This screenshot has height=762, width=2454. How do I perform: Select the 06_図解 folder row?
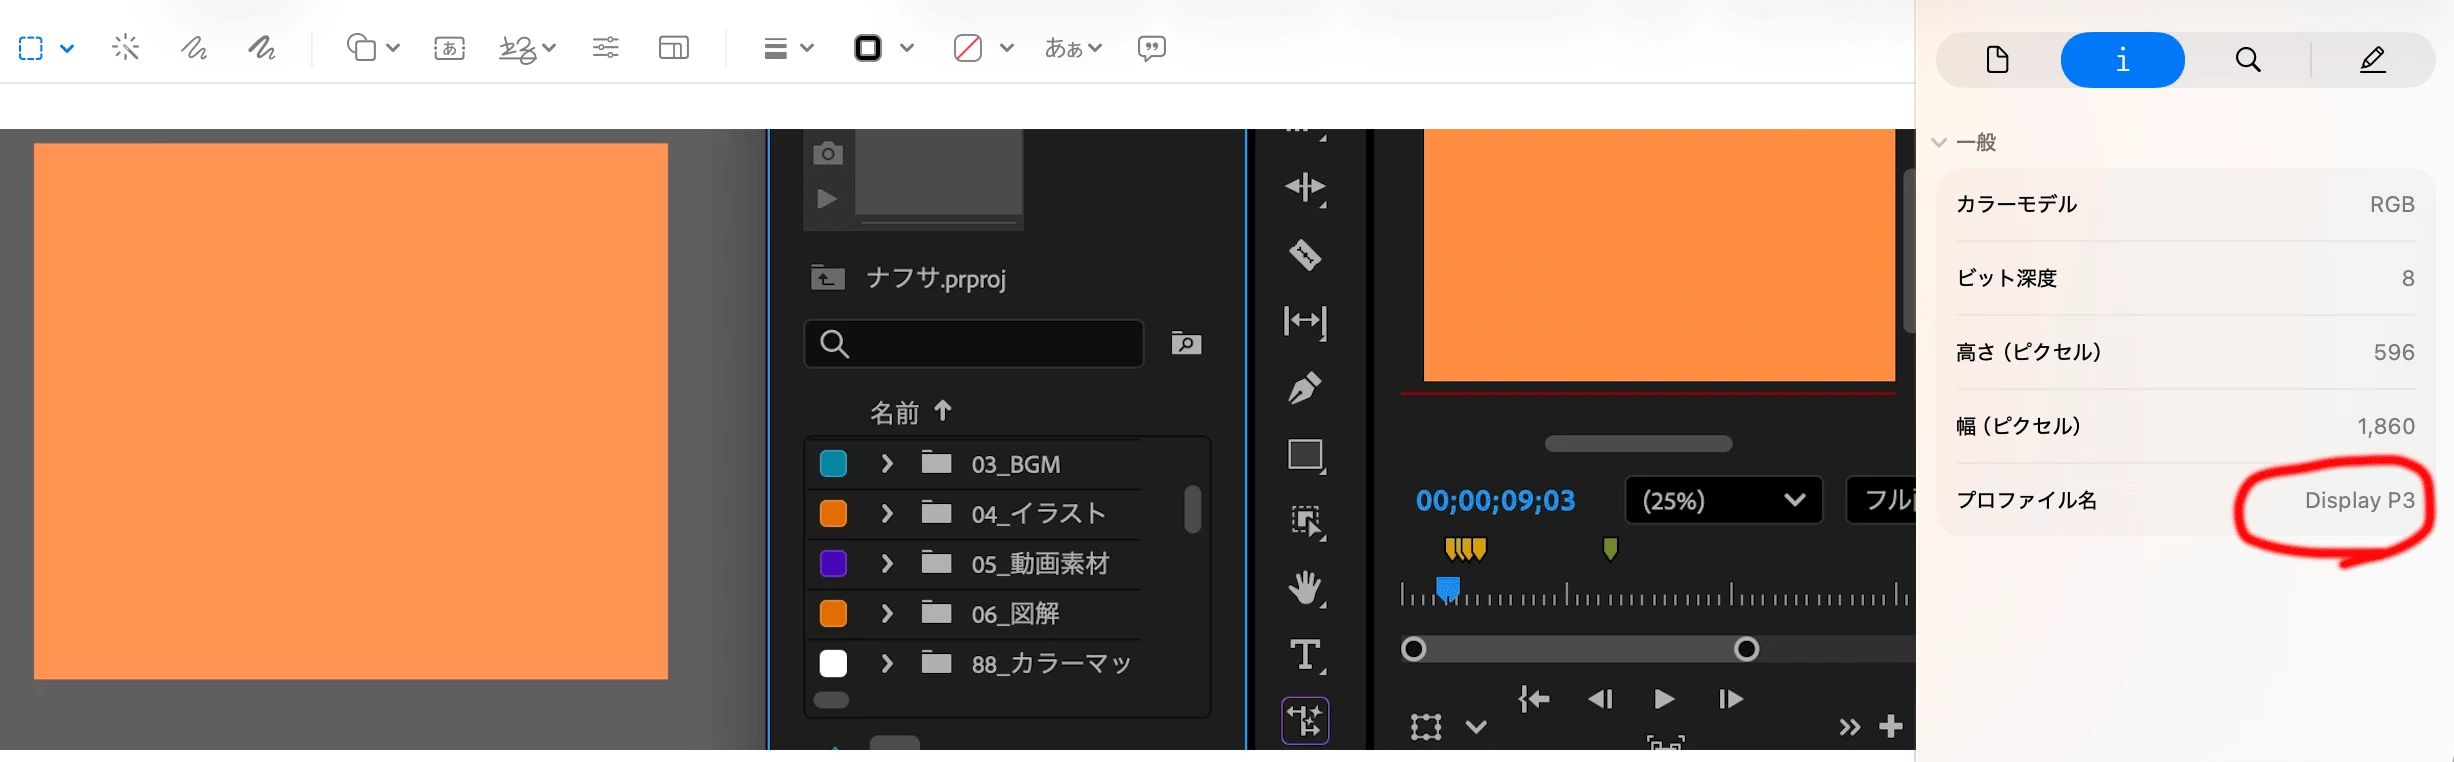[974, 614]
